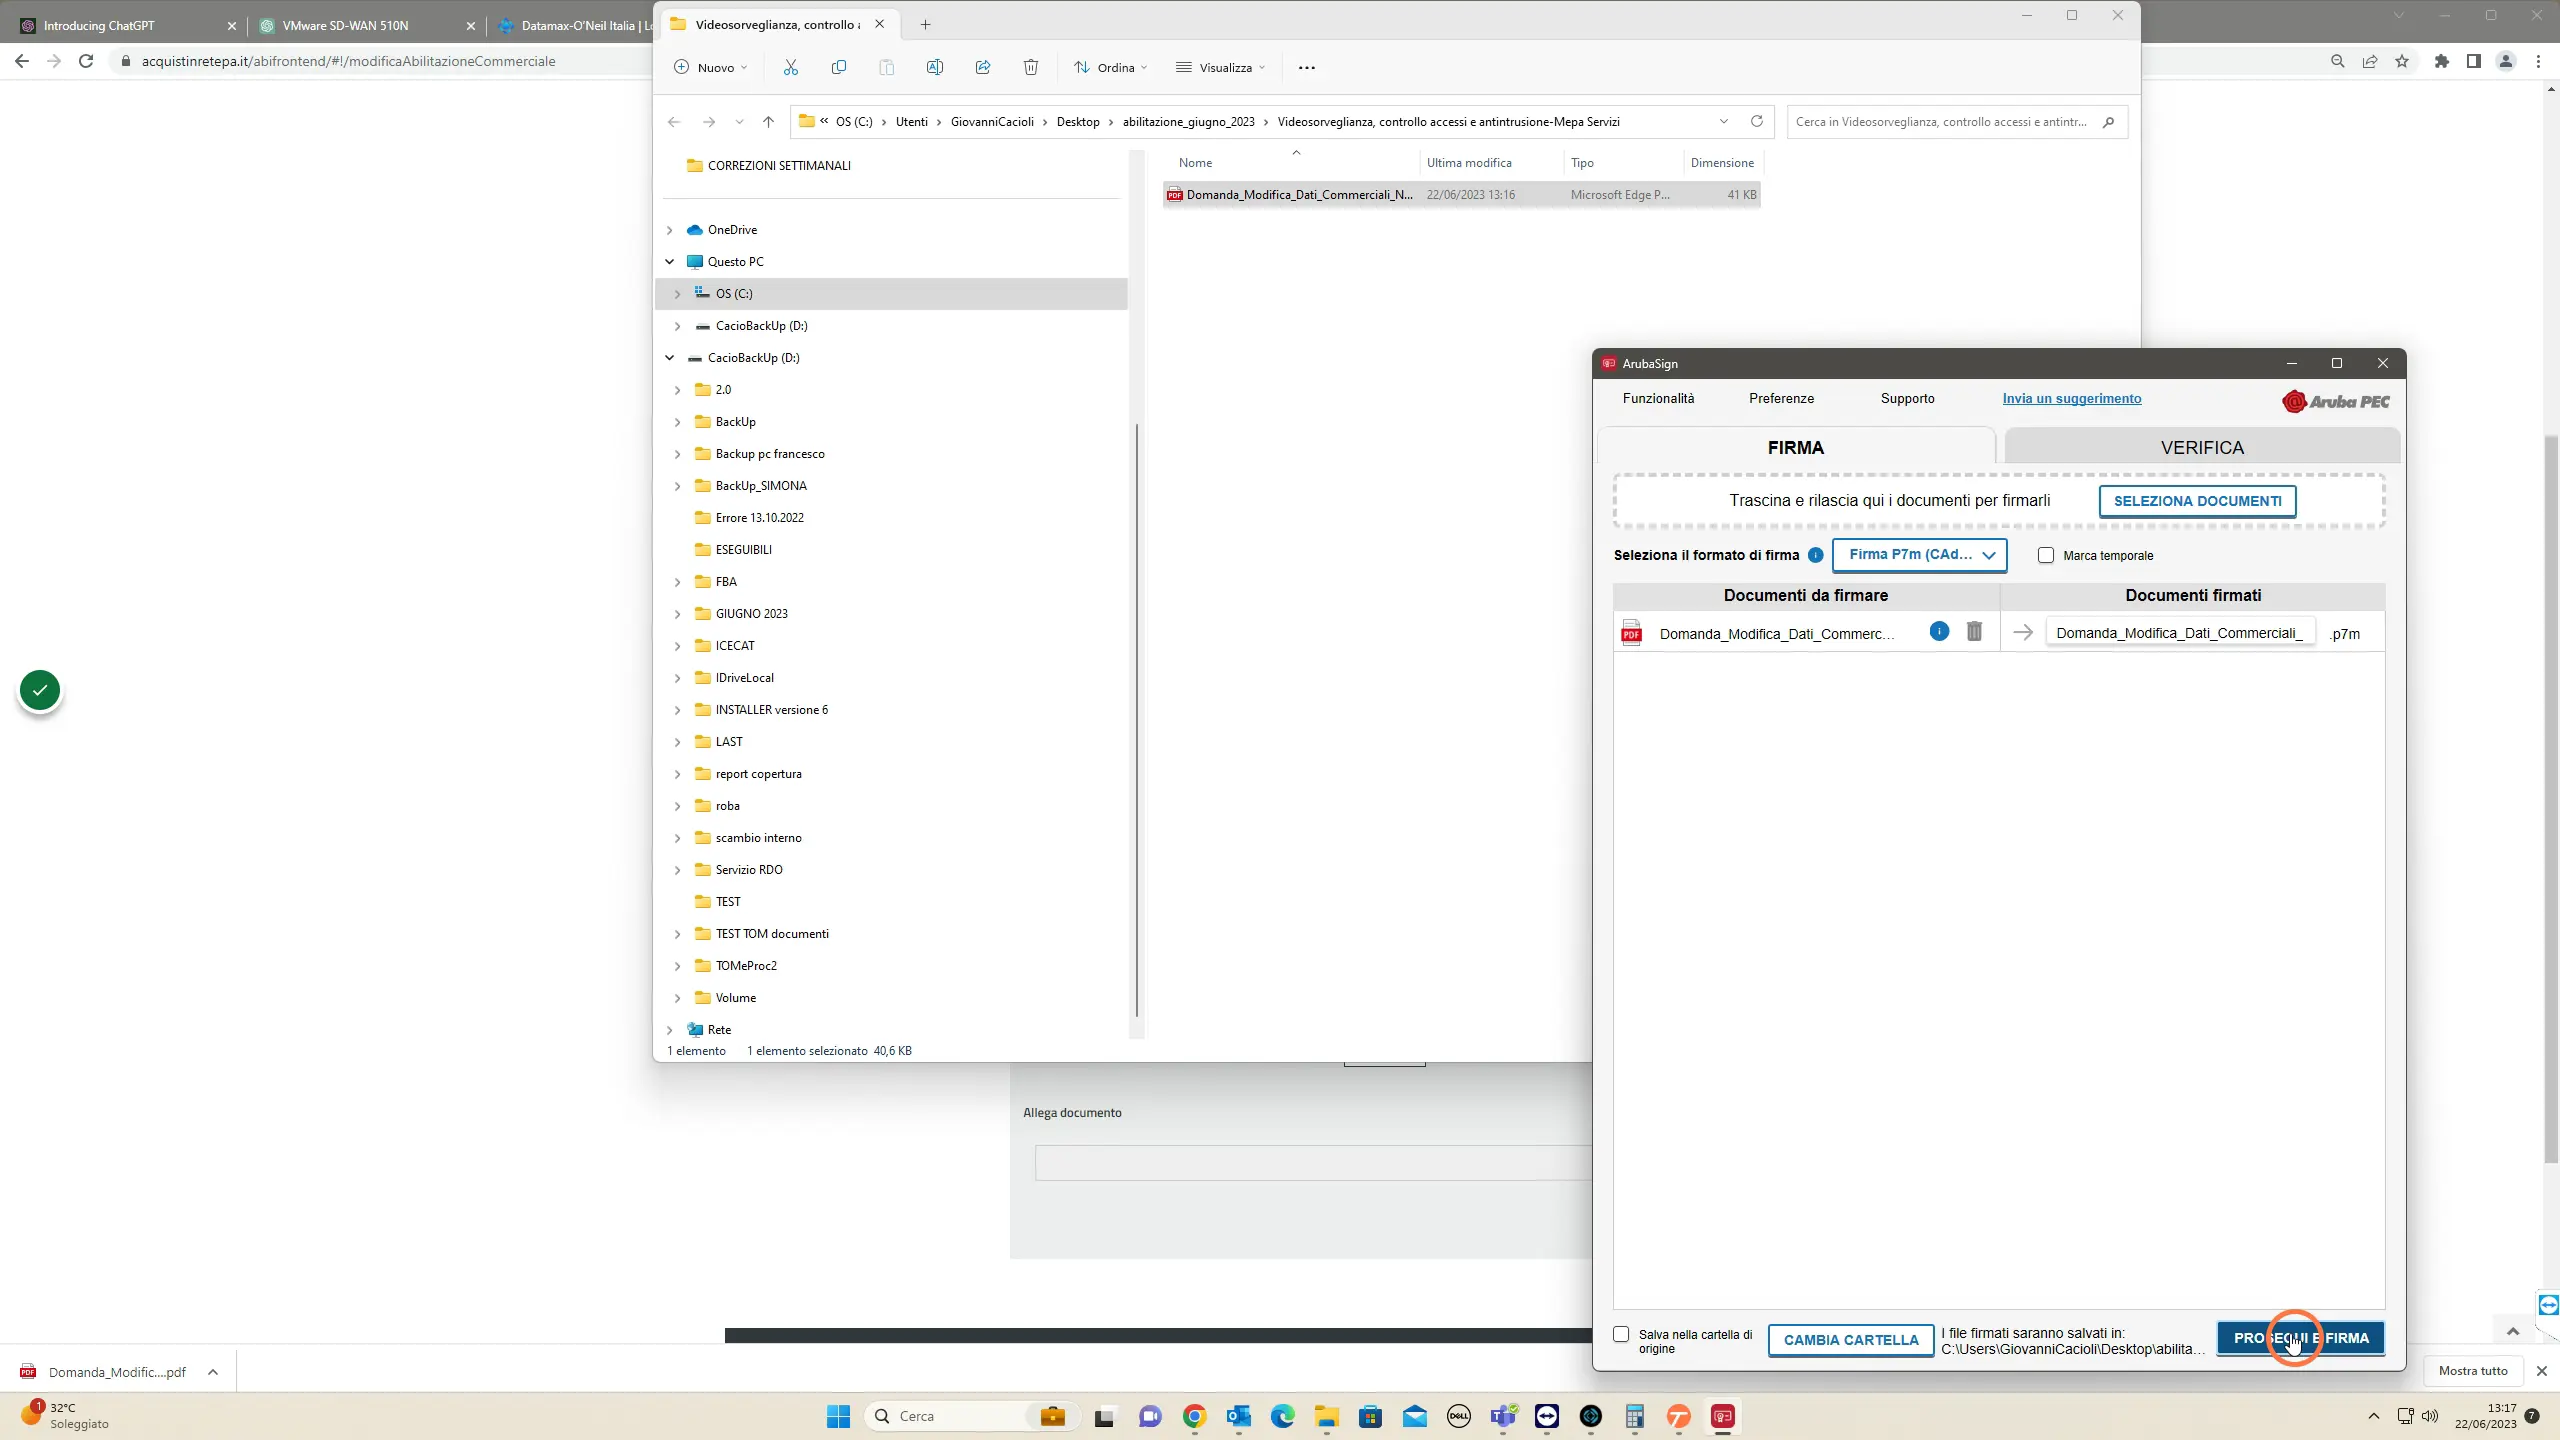Open the Nuovo dropdown in Explorer
This screenshot has width=2560, height=1440.
(x=710, y=67)
